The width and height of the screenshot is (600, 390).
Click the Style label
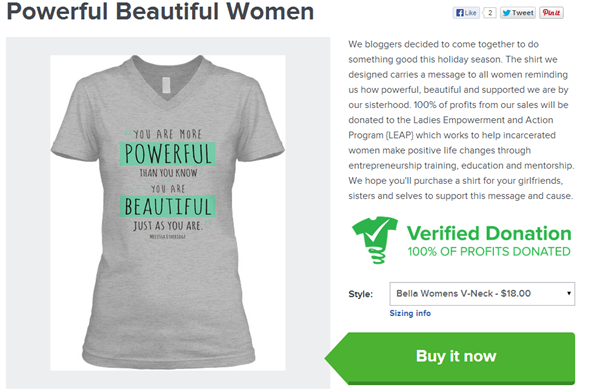tap(360, 294)
